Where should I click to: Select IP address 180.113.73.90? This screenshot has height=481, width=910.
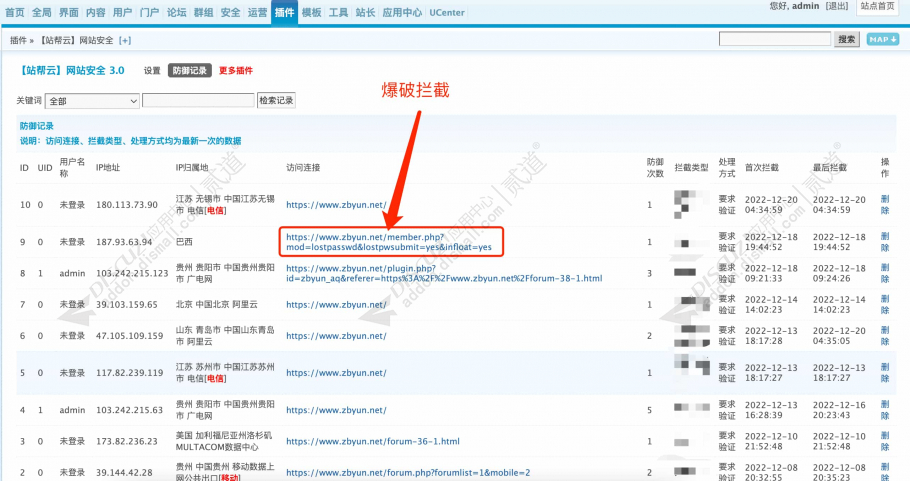coord(127,205)
